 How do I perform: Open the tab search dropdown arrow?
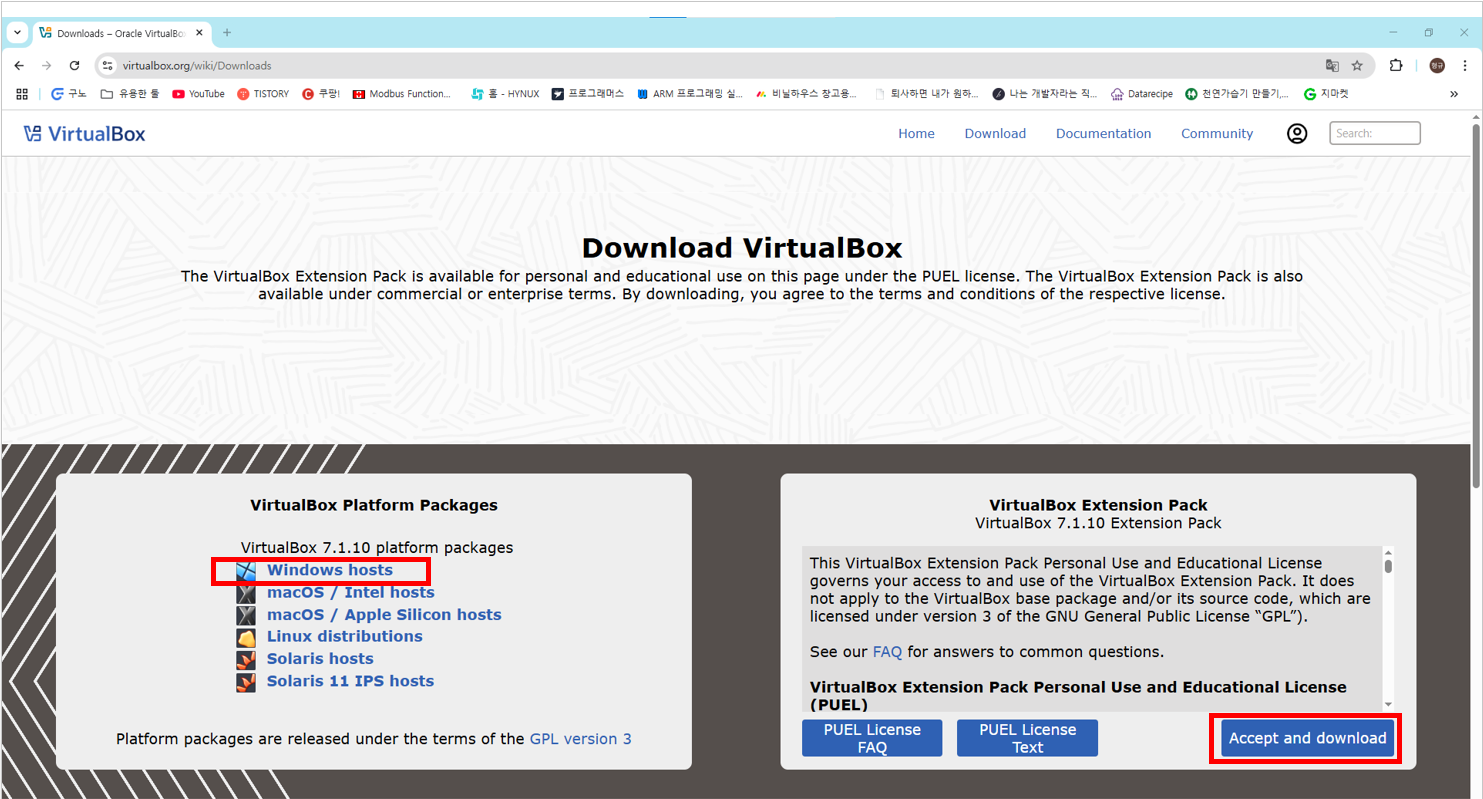click(17, 32)
